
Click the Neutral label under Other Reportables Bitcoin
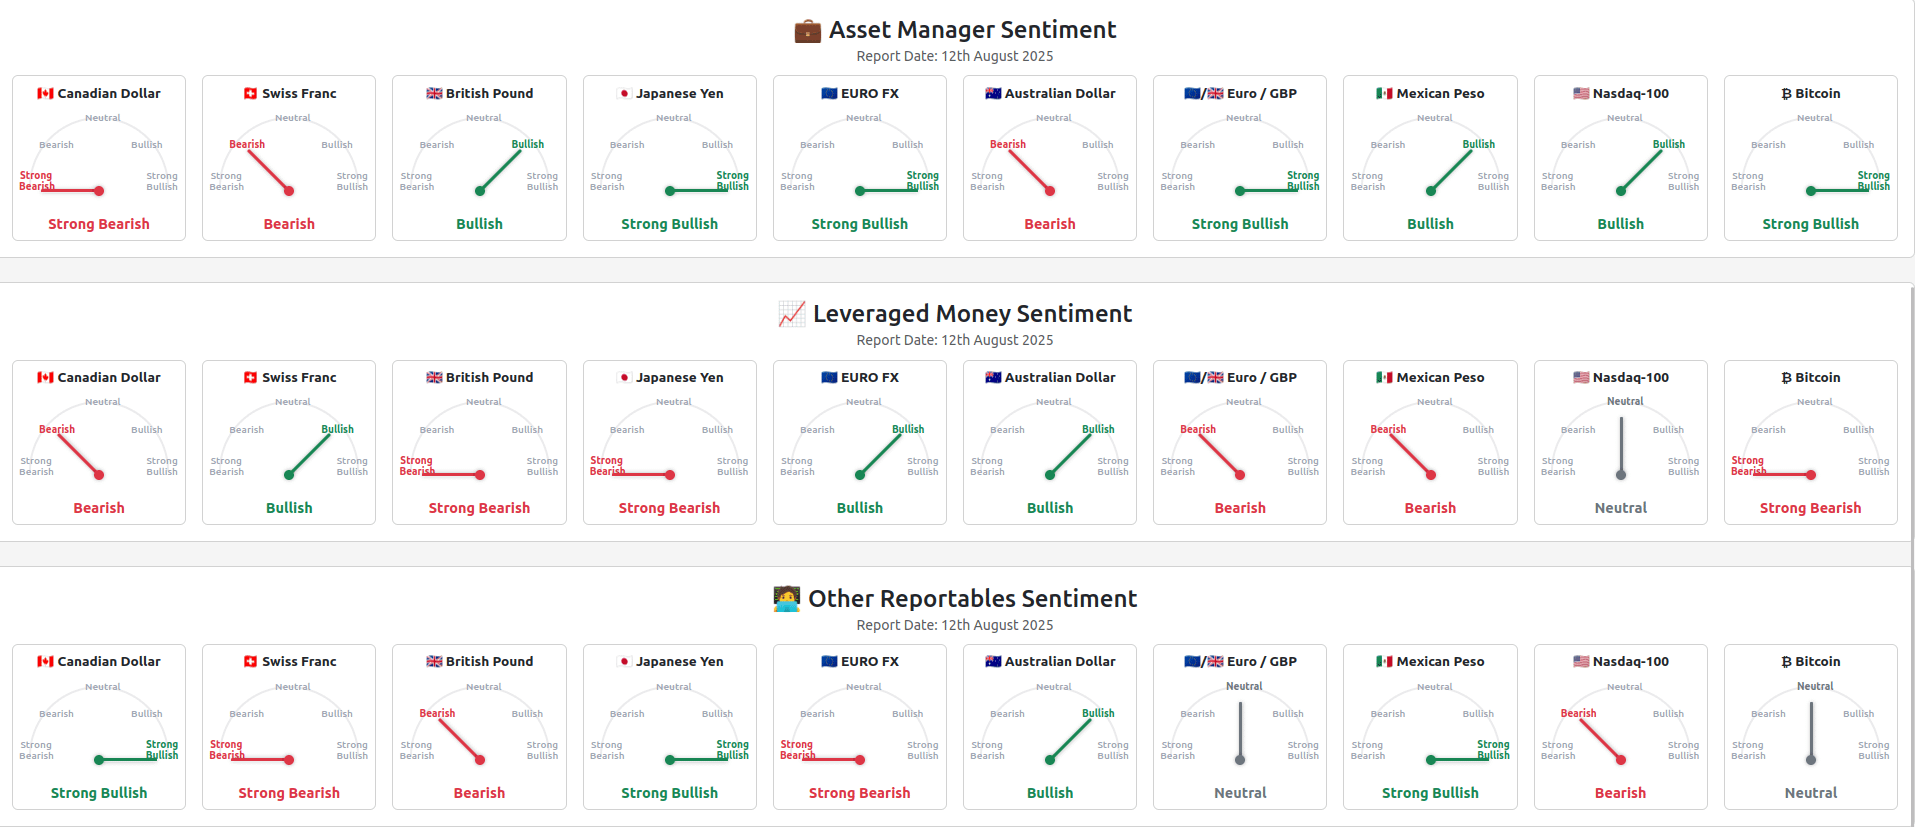point(1811,793)
